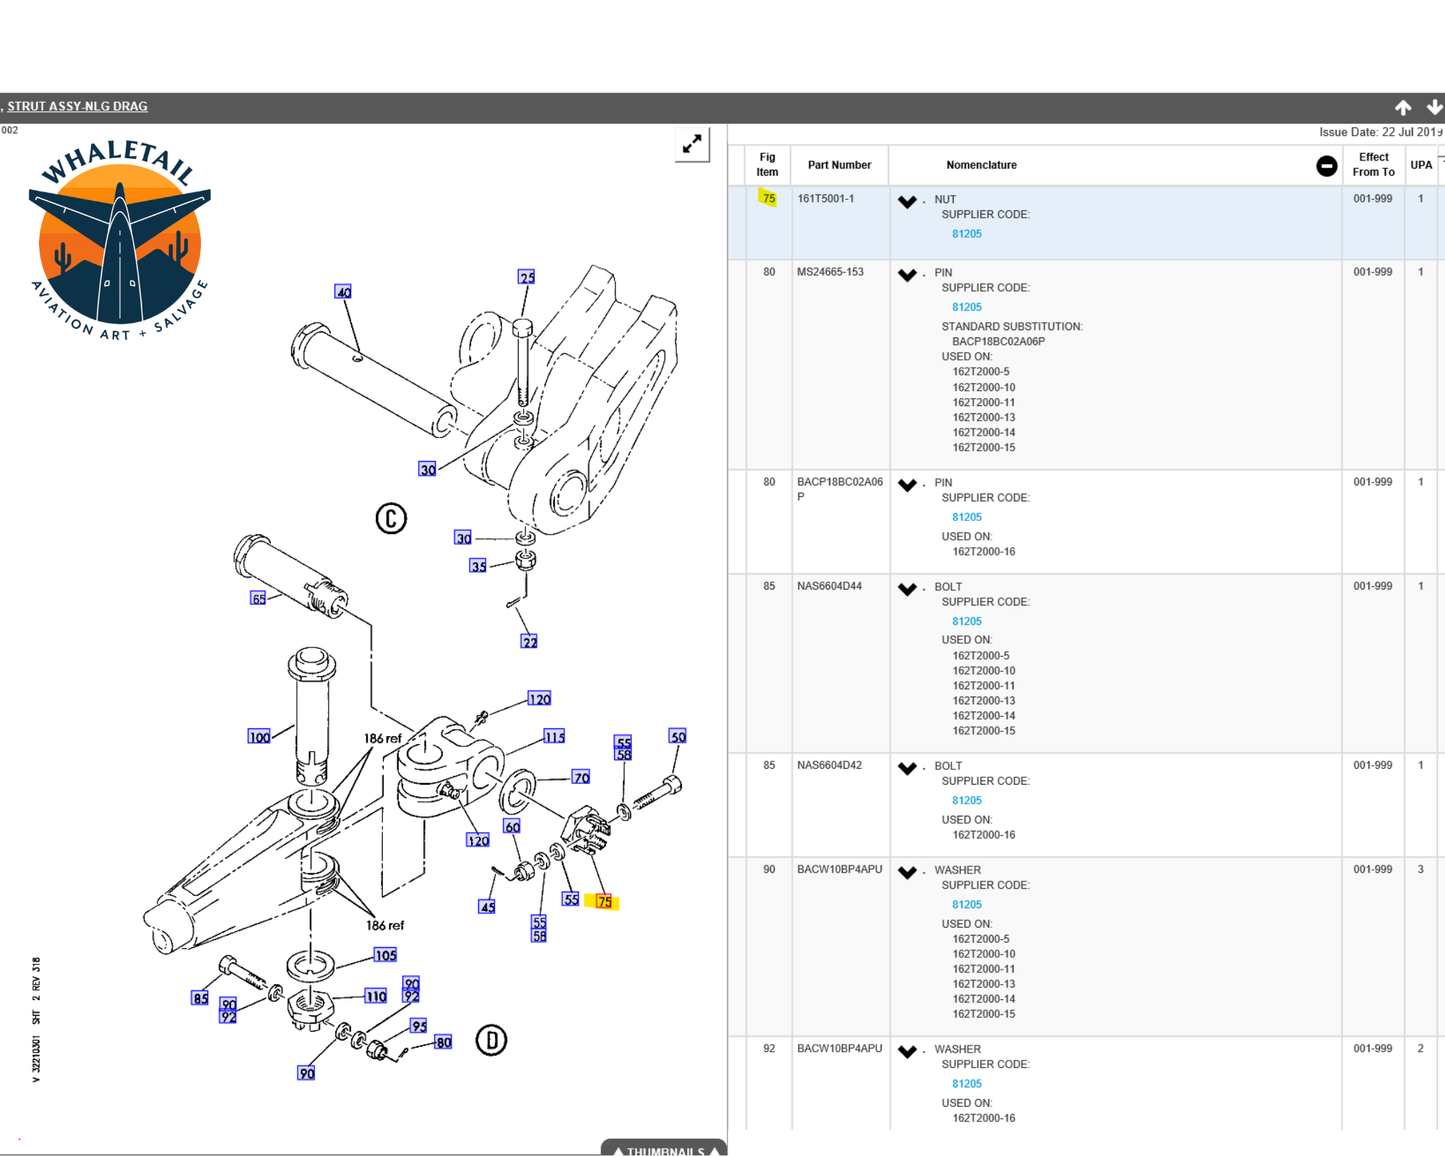1445x1156 pixels.
Task: Go to previous figure with up arrow
Action: pos(1403,107)
